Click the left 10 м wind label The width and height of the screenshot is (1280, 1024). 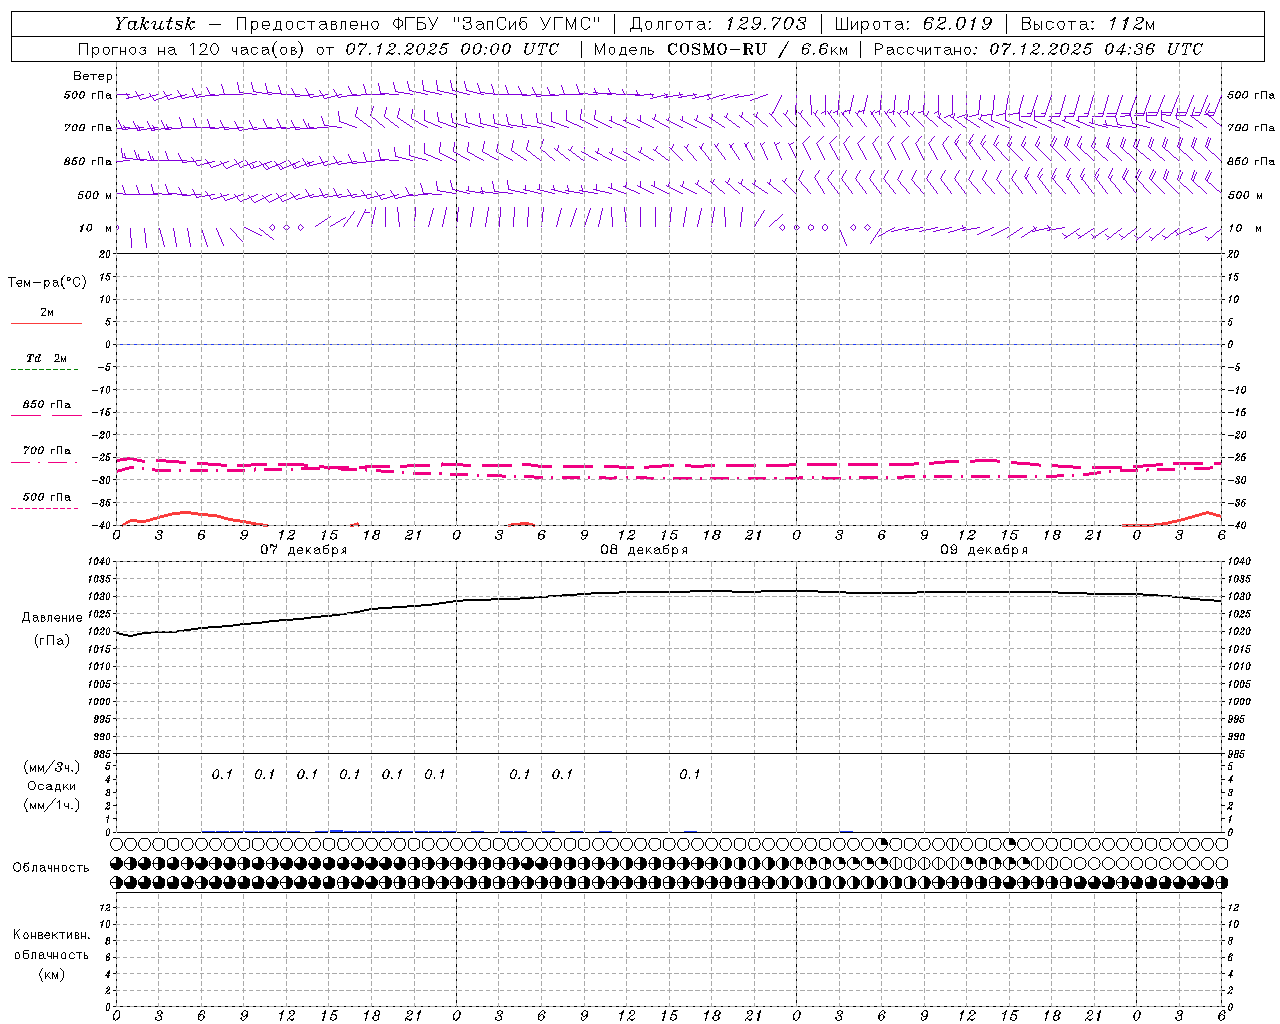point(95,228)
